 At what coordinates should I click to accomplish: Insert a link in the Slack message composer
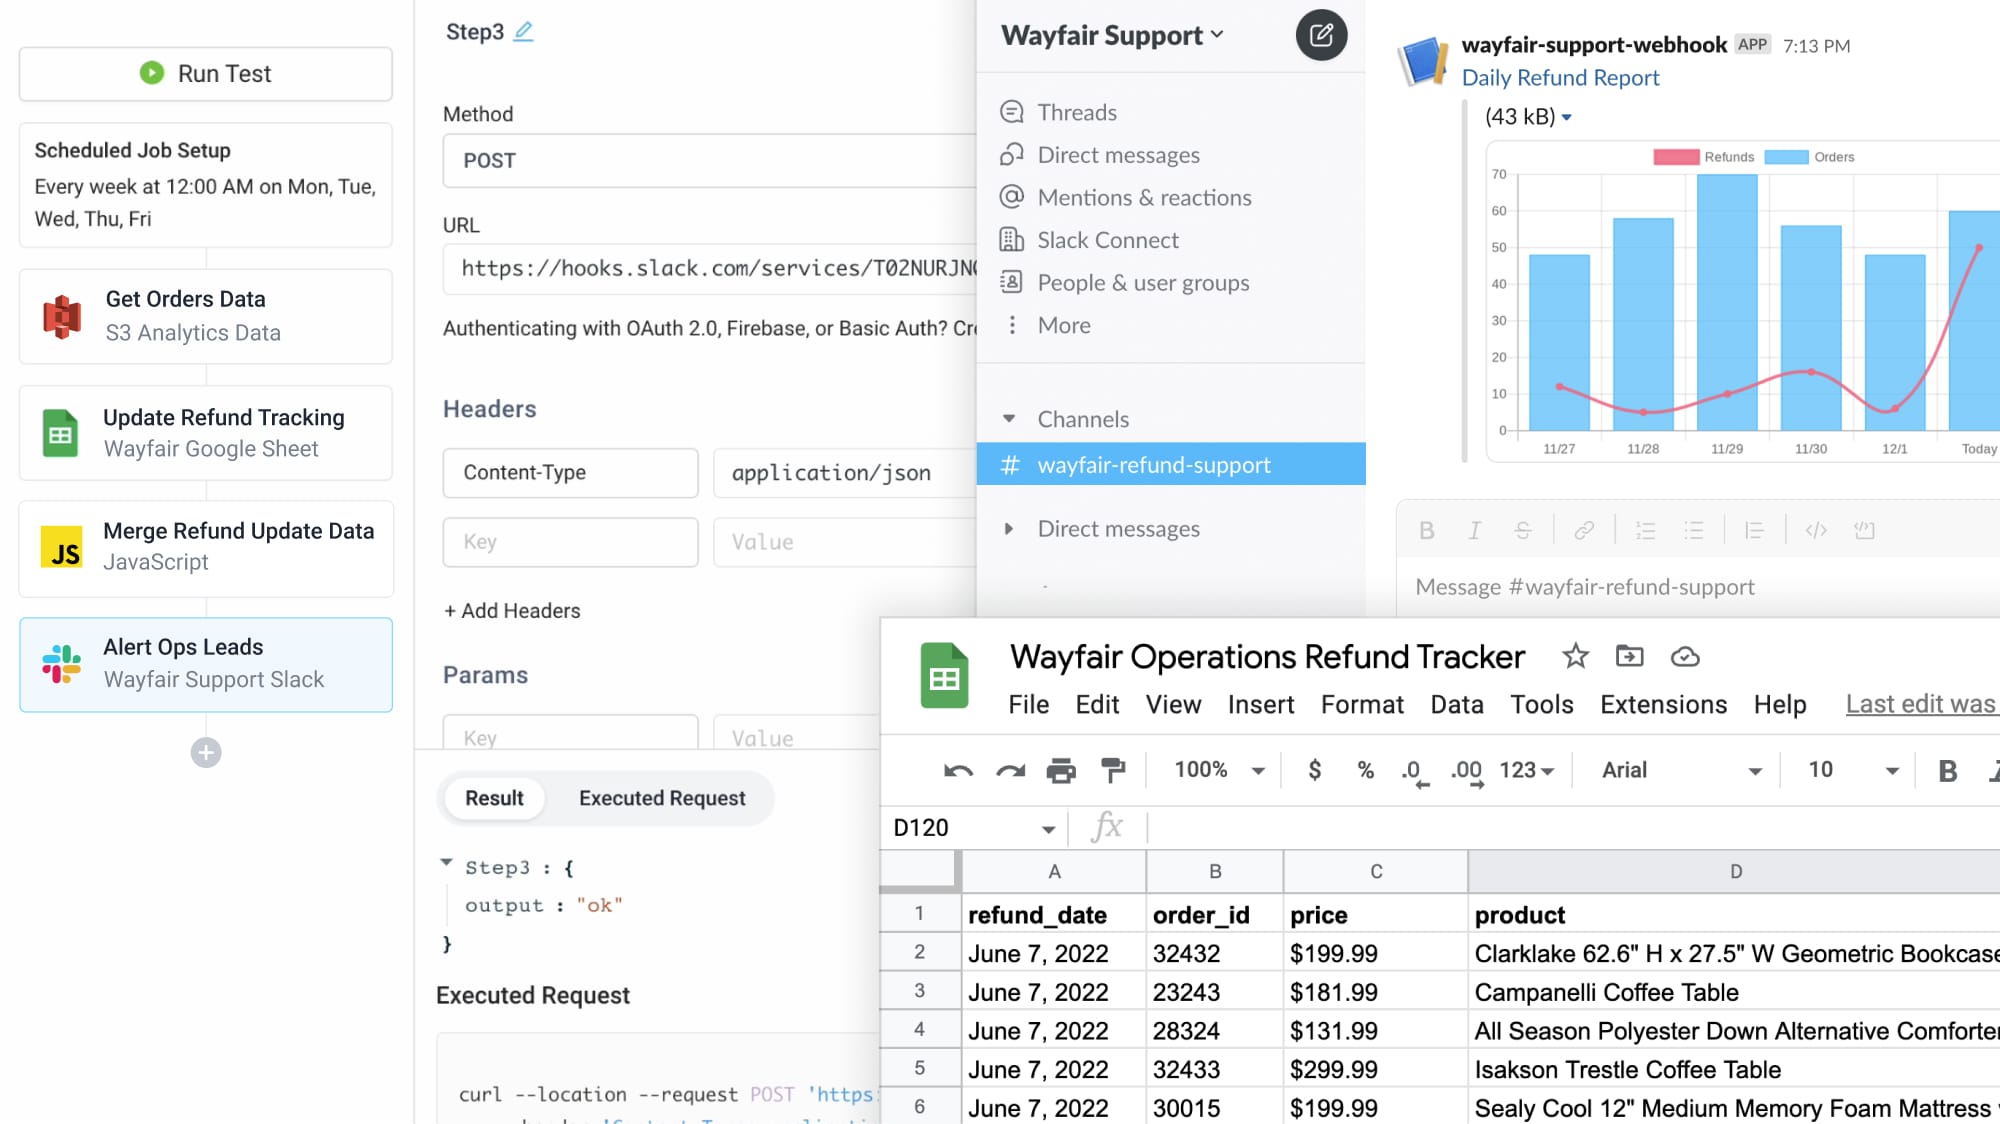click(1585, 530)
